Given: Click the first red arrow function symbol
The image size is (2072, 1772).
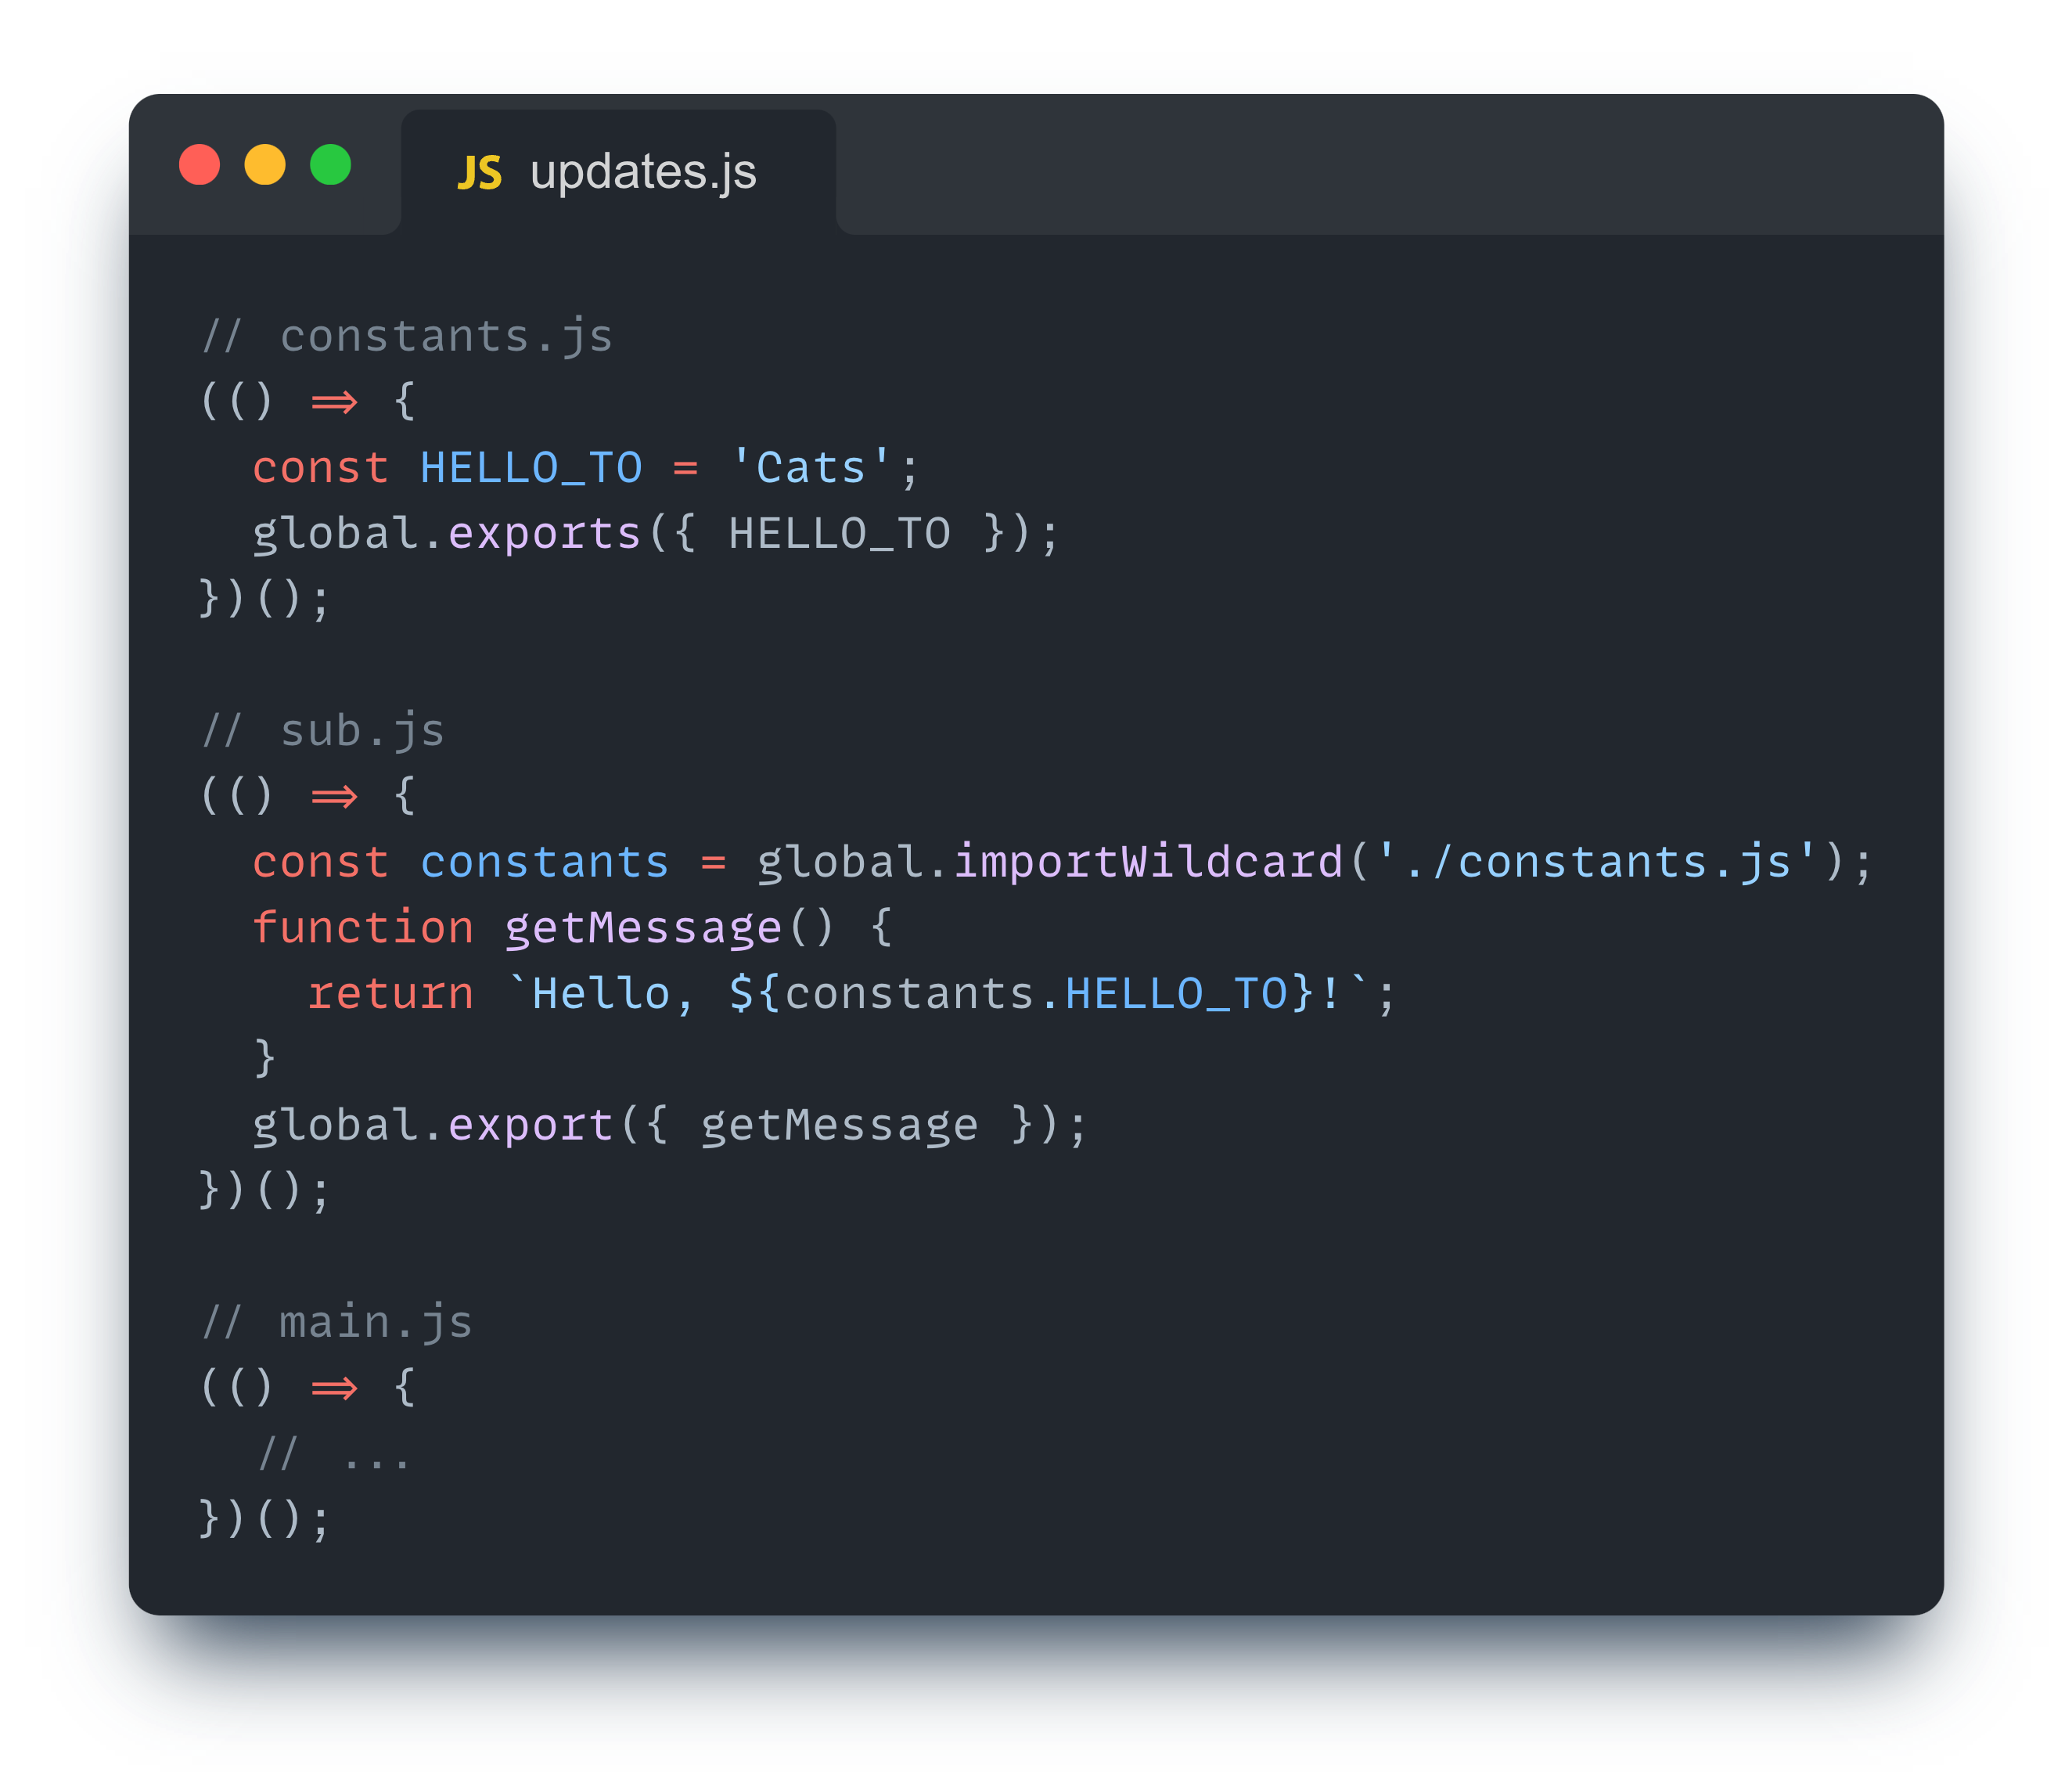Looking at the screenshot, I should coord(334,402).
